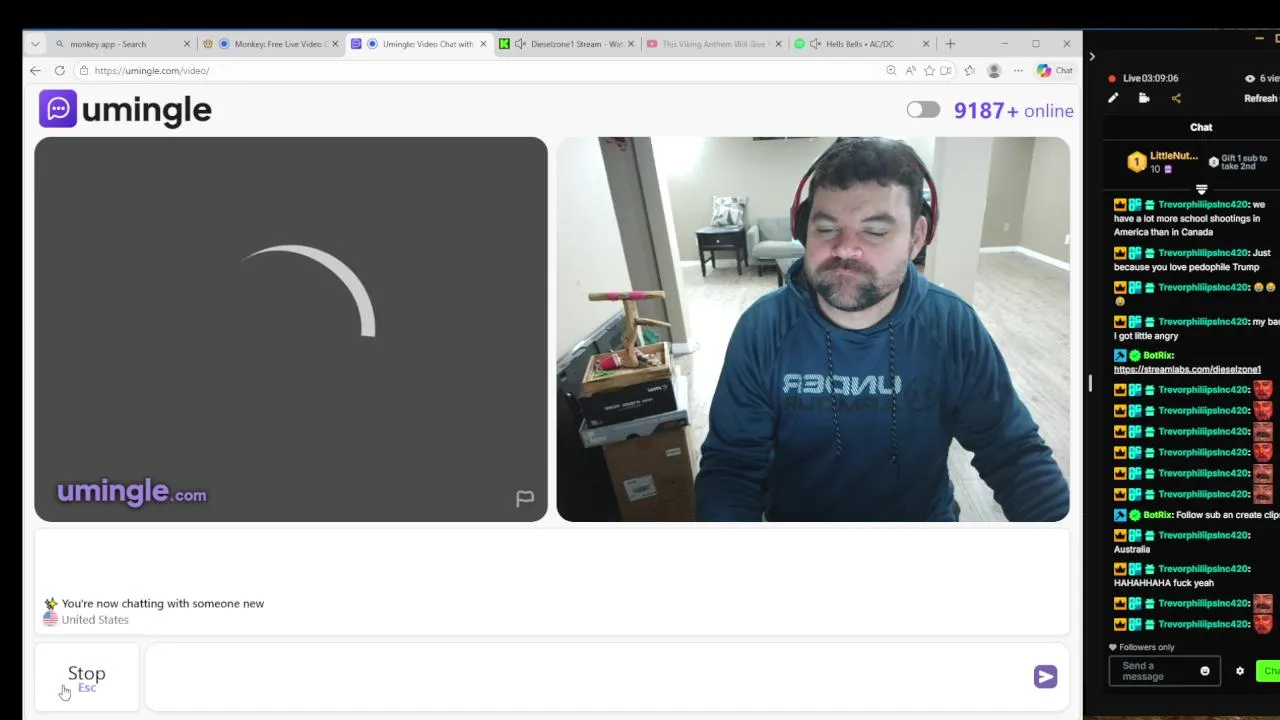
Task: Send the Umingle chat message with the purple arrow
Action: (1045, 677)
